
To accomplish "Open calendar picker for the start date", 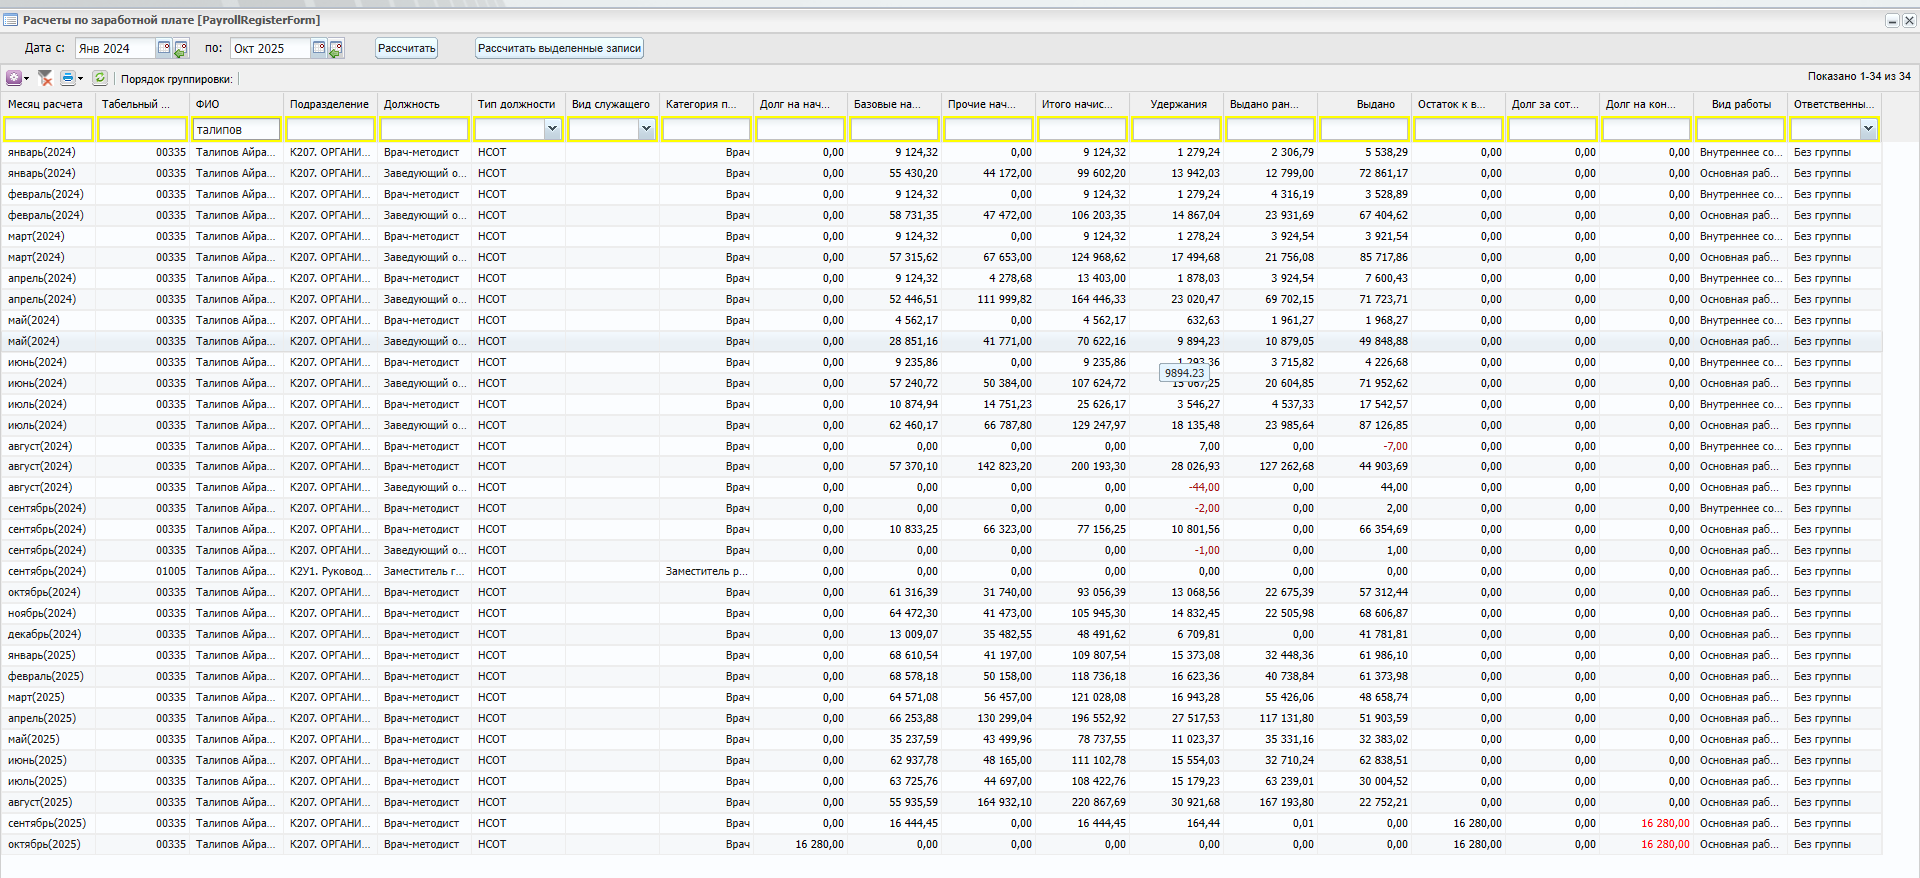I will click(x=164, y=48).
